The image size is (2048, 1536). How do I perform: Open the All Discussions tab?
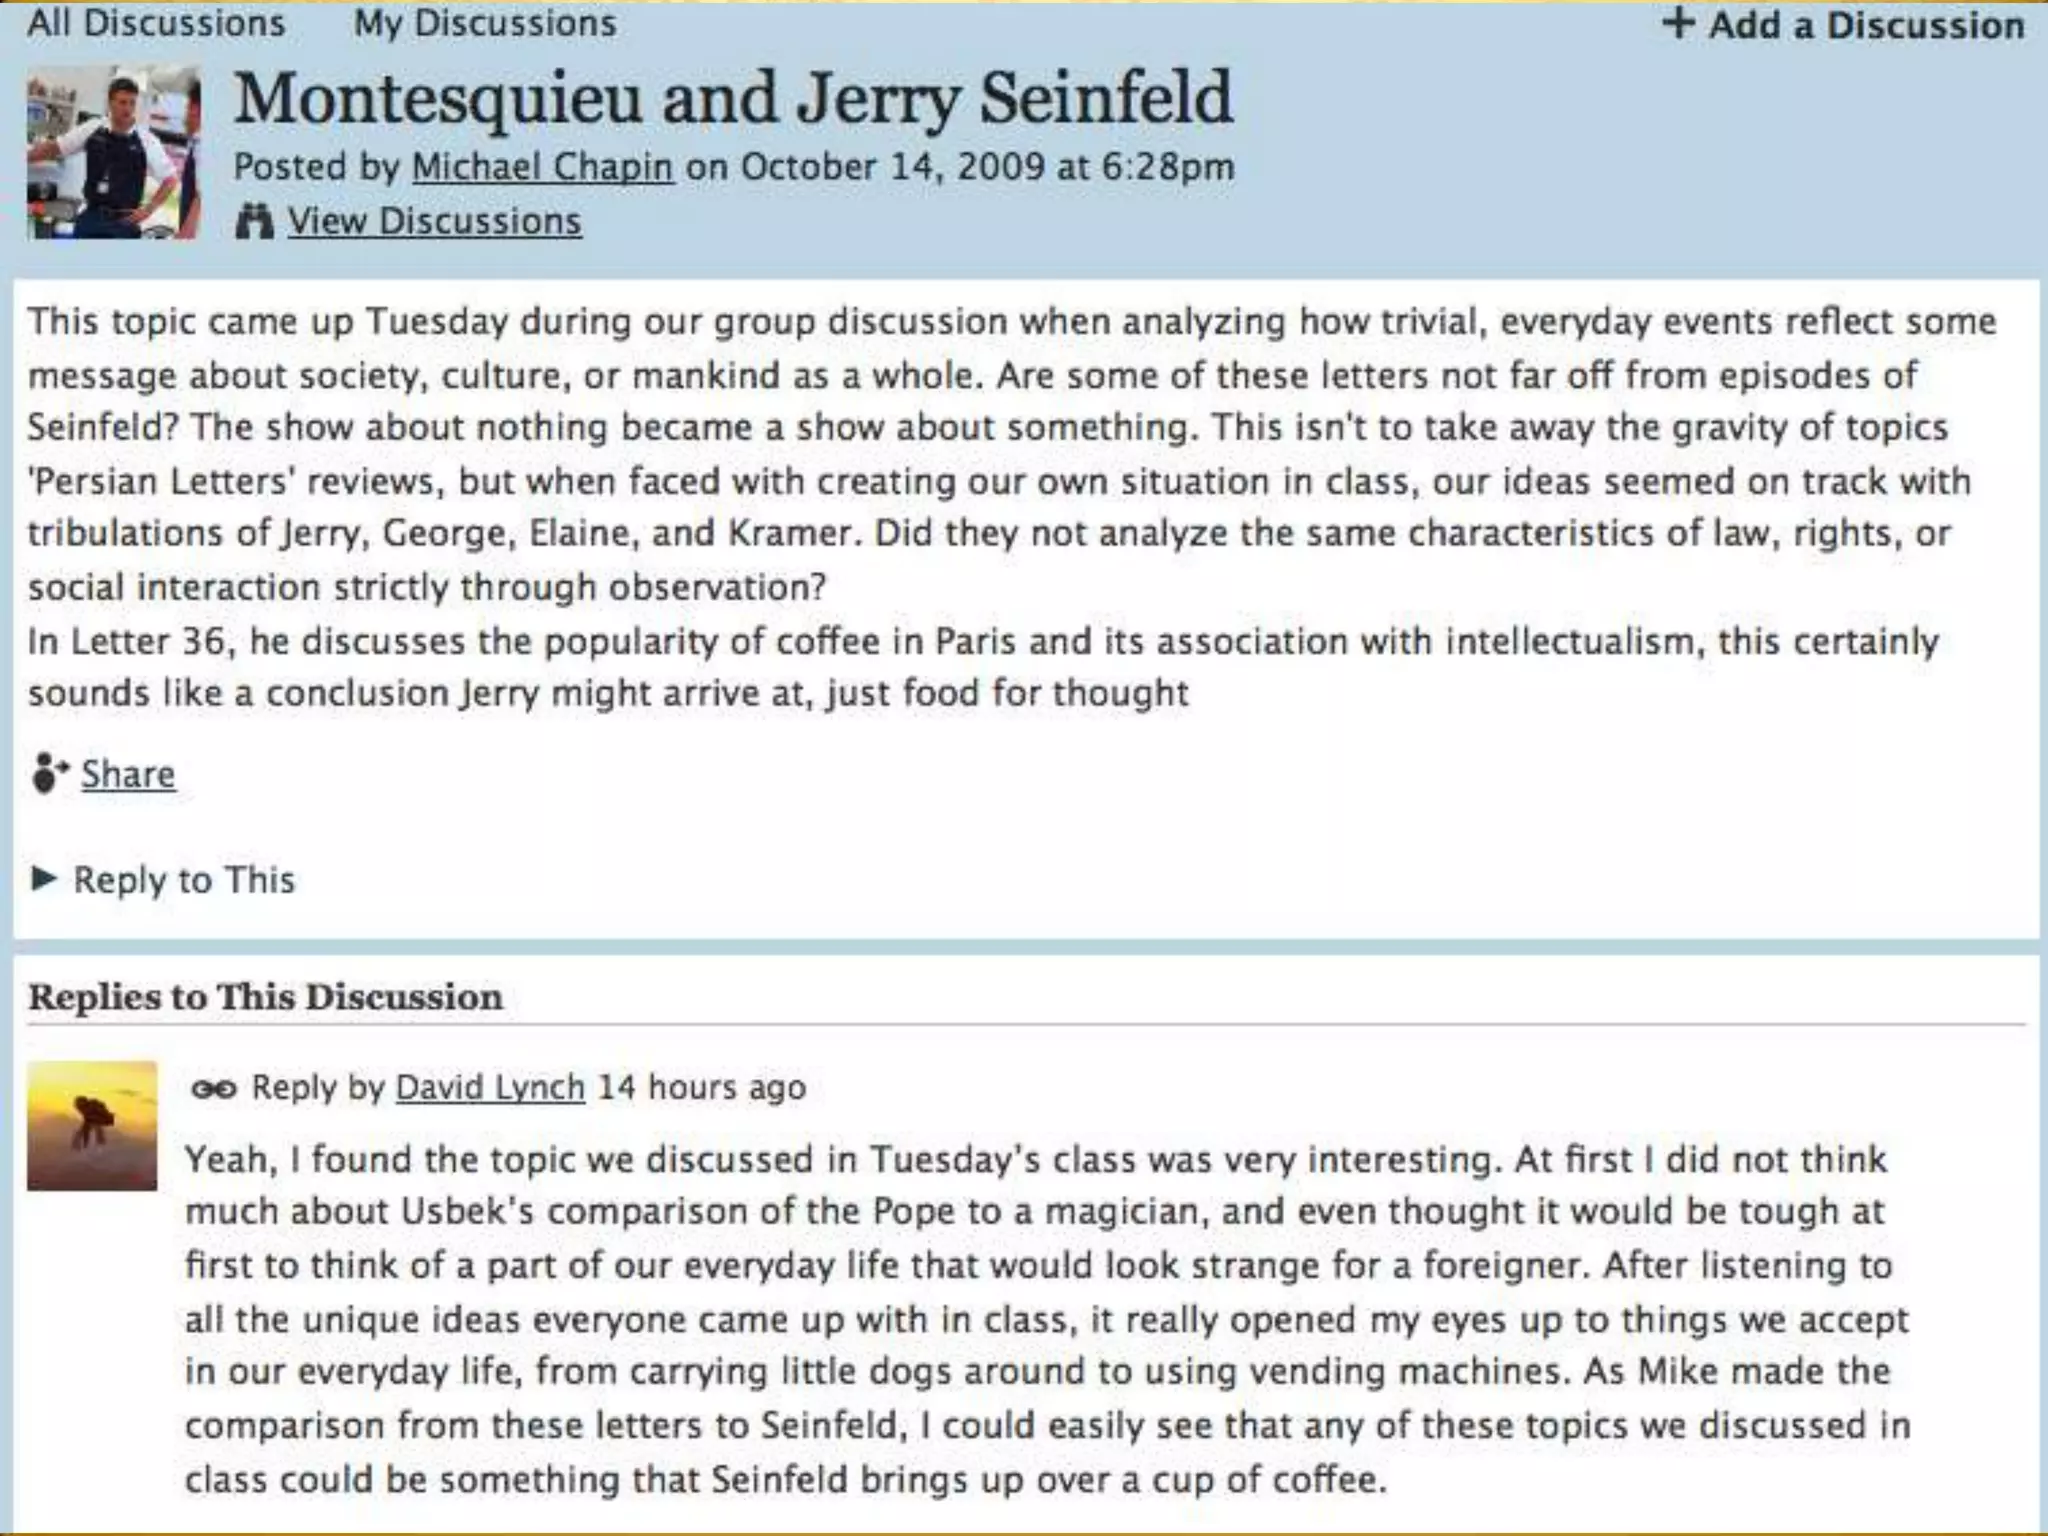tap(156, 23)
